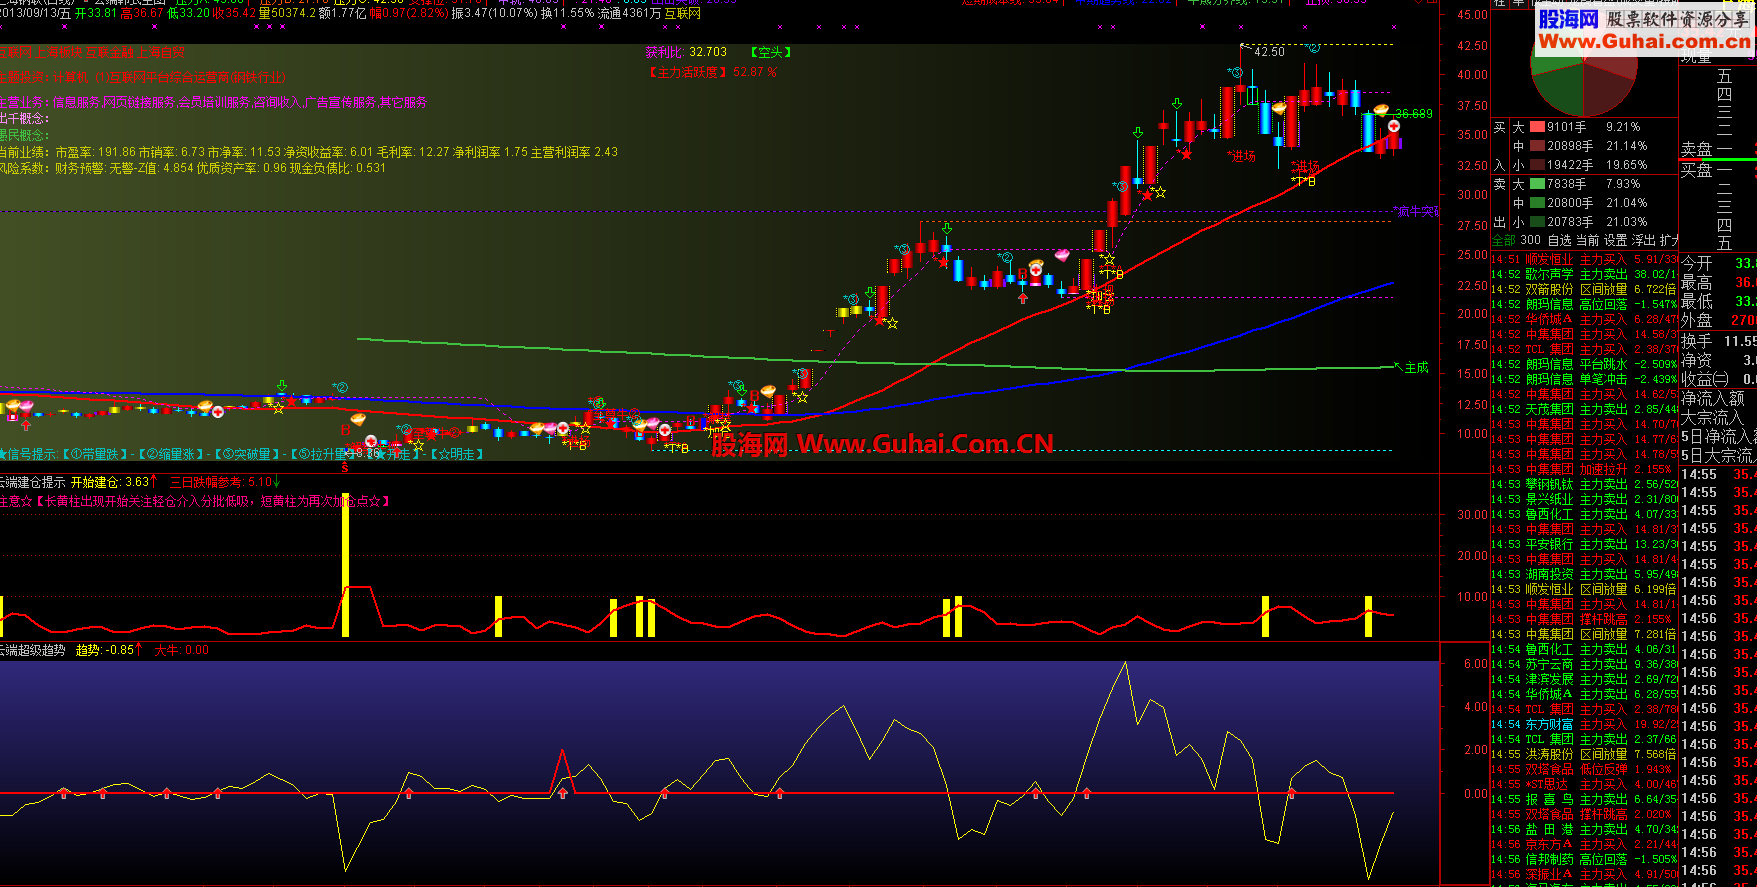Select the 深振业A 主力买入 row

[x=1585, y=874]
